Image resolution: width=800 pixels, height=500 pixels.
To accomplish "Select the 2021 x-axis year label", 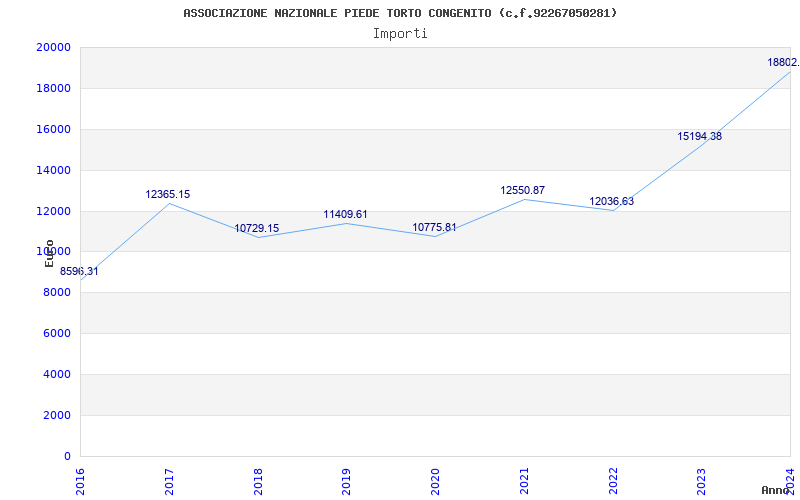I will point(524,480).
